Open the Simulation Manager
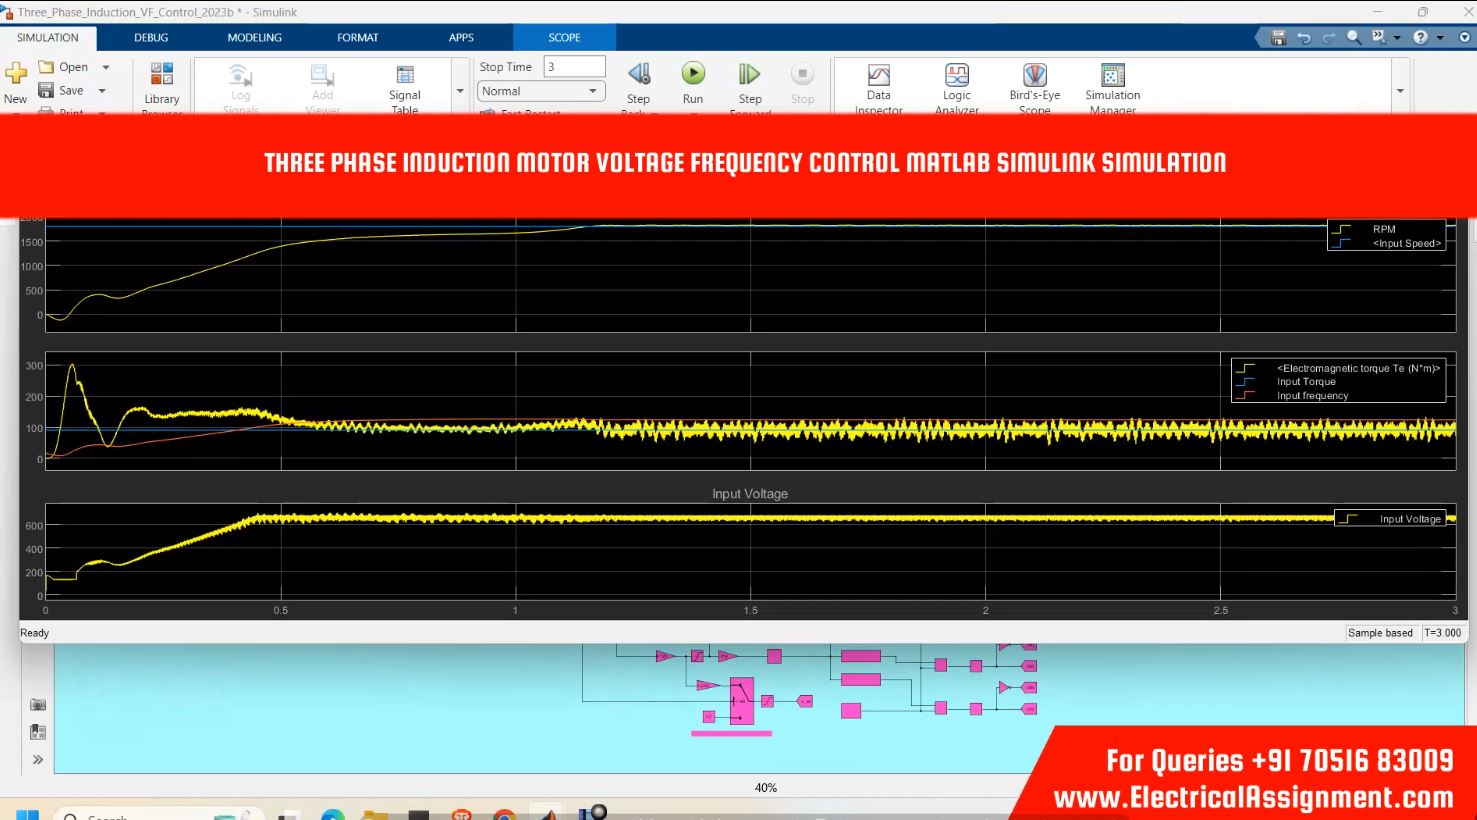This screenshot has height=820, width=1477. [x=1112, y=76]
